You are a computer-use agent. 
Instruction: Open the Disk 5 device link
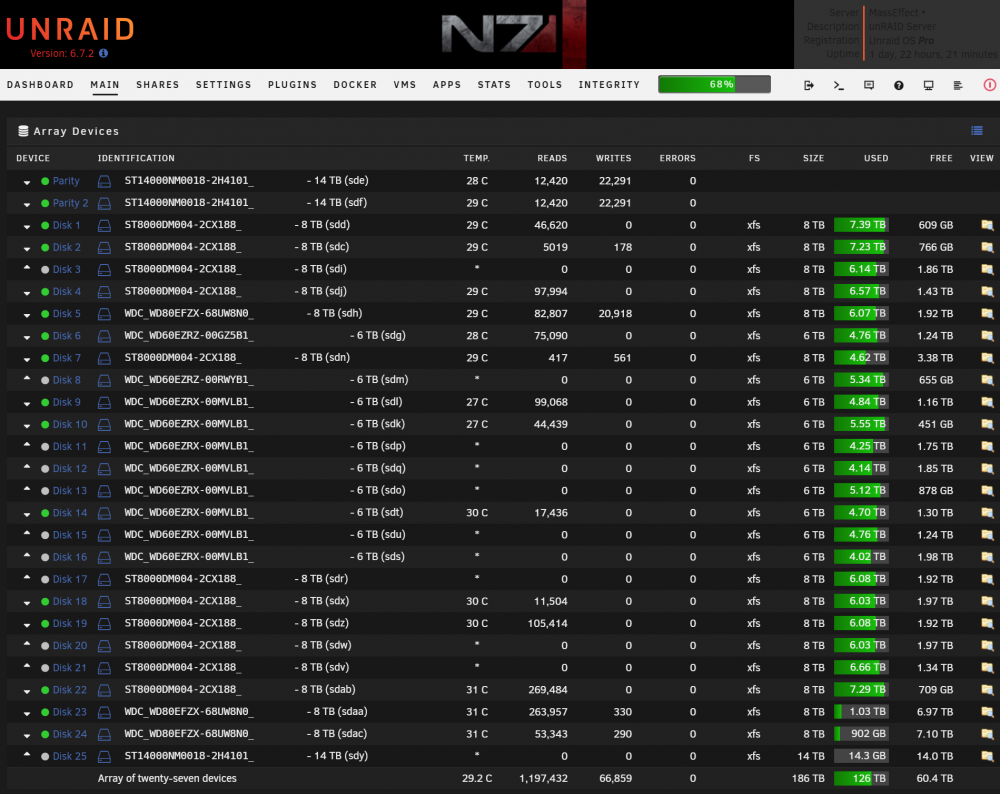click(x=67, y=314)
